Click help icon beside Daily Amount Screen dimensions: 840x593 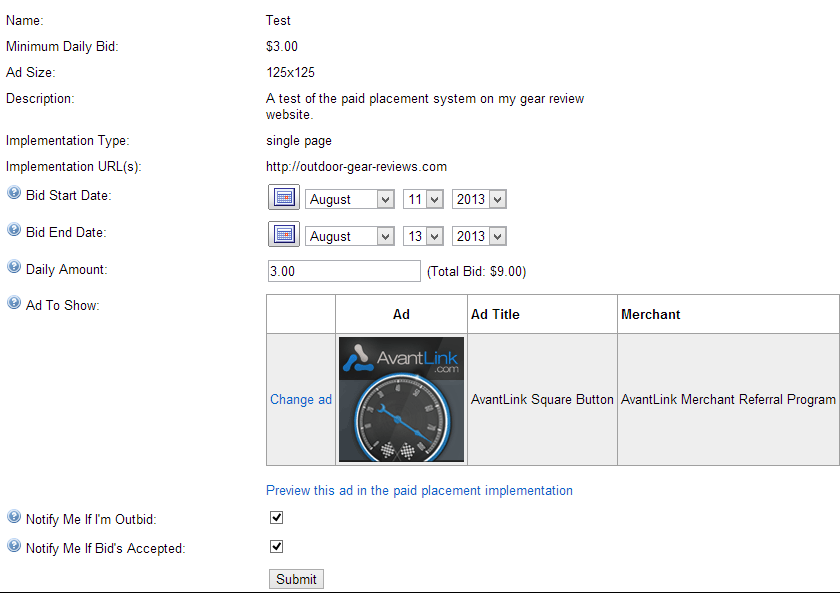(14, 267)
